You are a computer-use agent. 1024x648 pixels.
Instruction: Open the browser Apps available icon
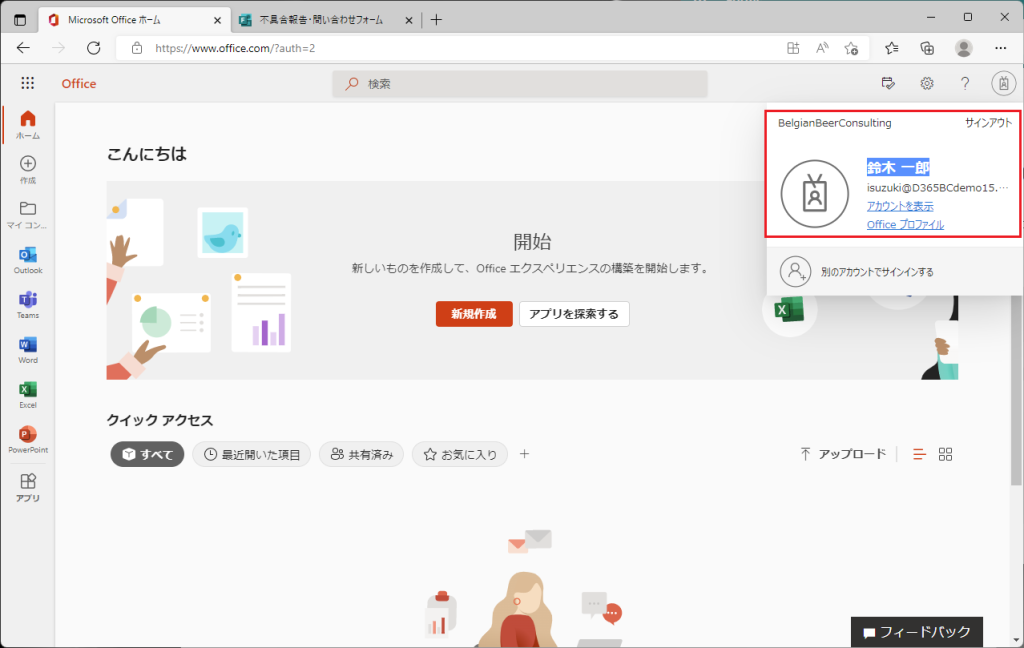point(793,48)
